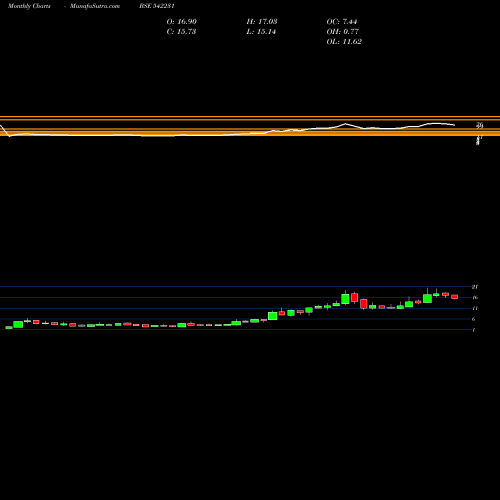Click the price axis label 1

point(474,330)
